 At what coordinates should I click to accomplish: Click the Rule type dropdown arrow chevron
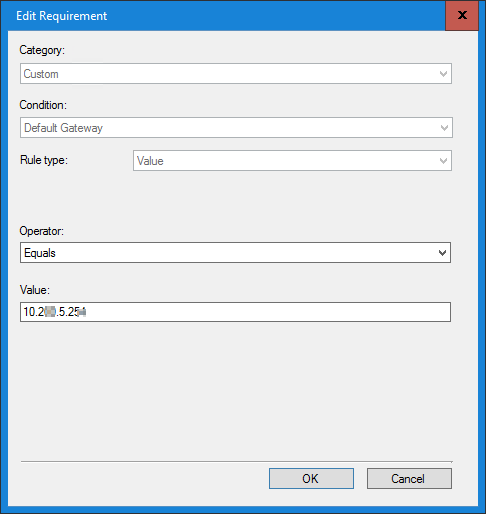443,161
